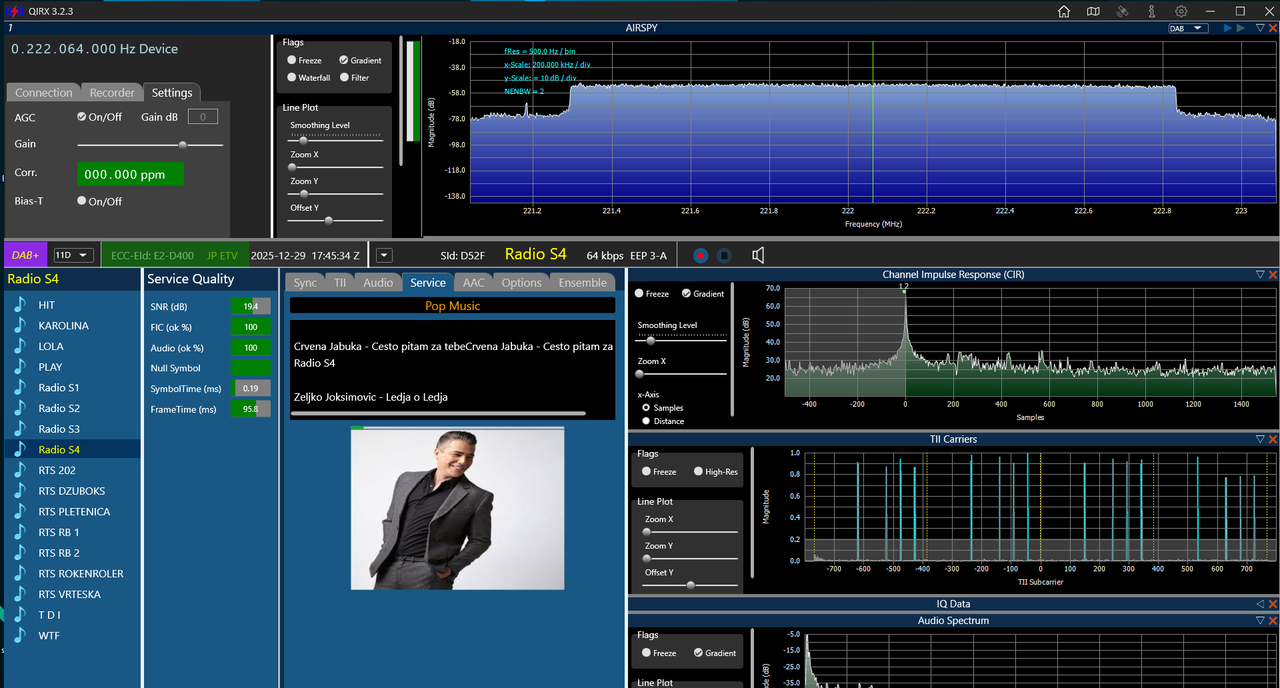Image resolution: width=1280 pixels, height=688 pixels.
Task: Collapse the TII Carriers panel triangle
Action: tap(1260, 439)
